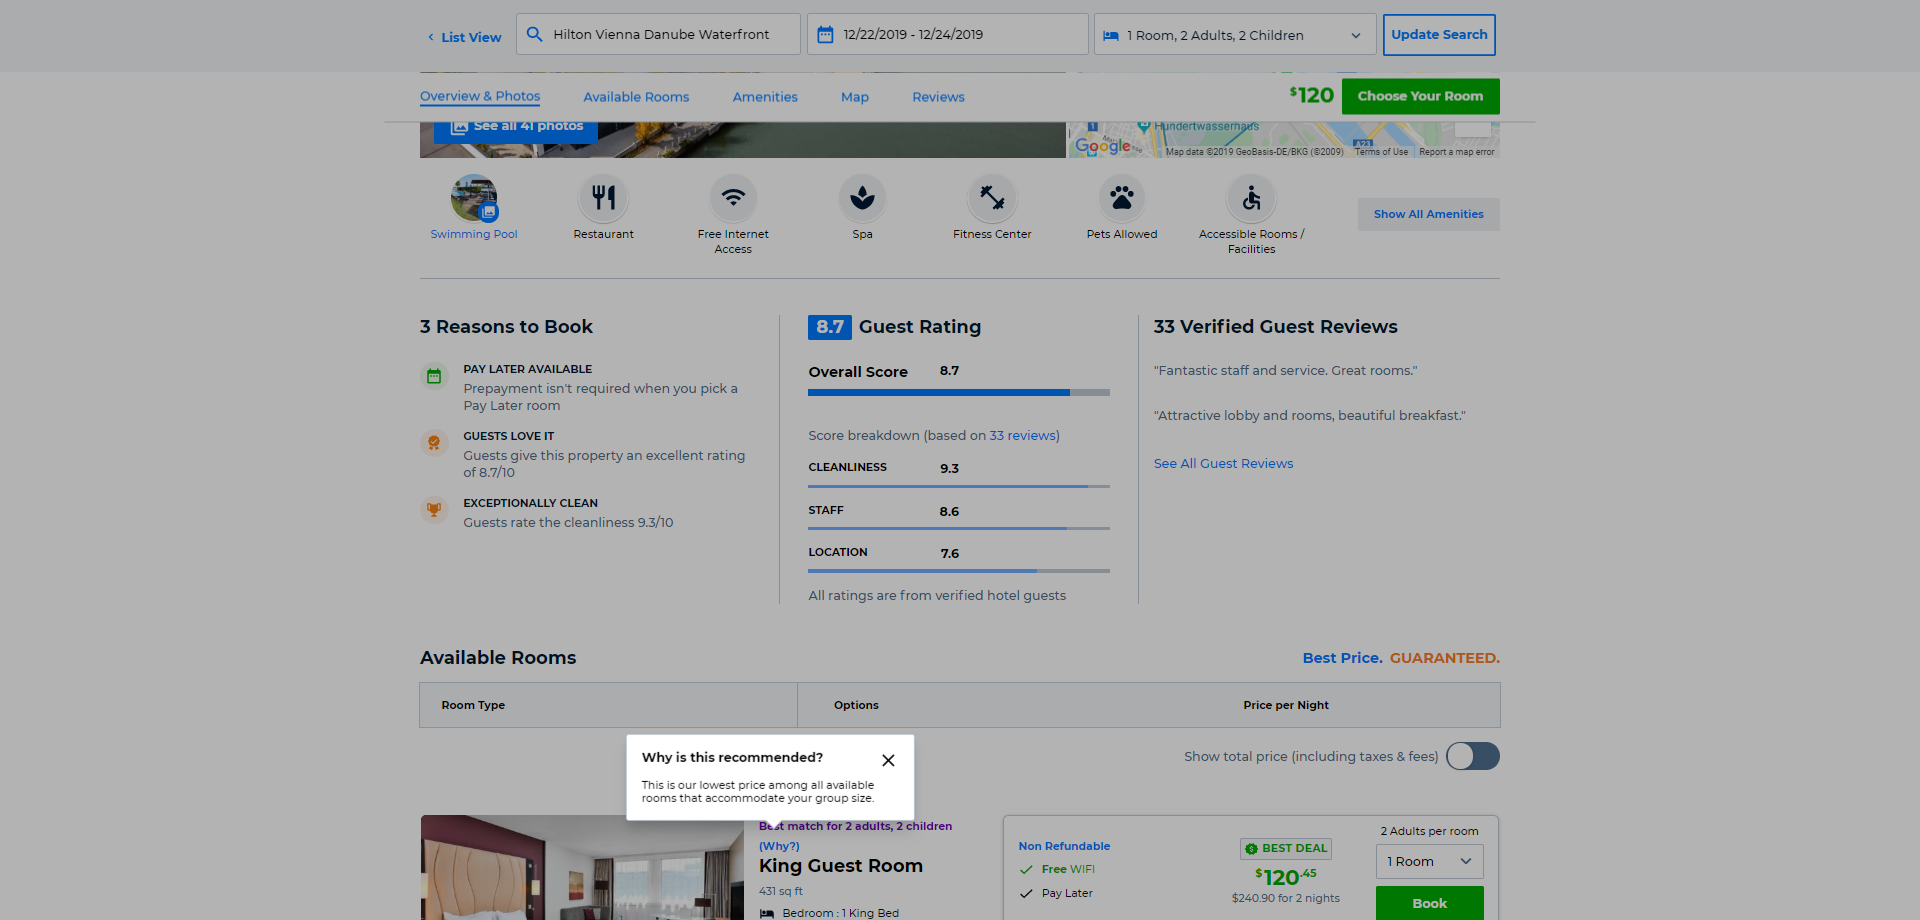Image resolution: width=1920 pixels, height=920 pixels.
Task: Open the Reviews tab
Action: click(x=938, y=97)
